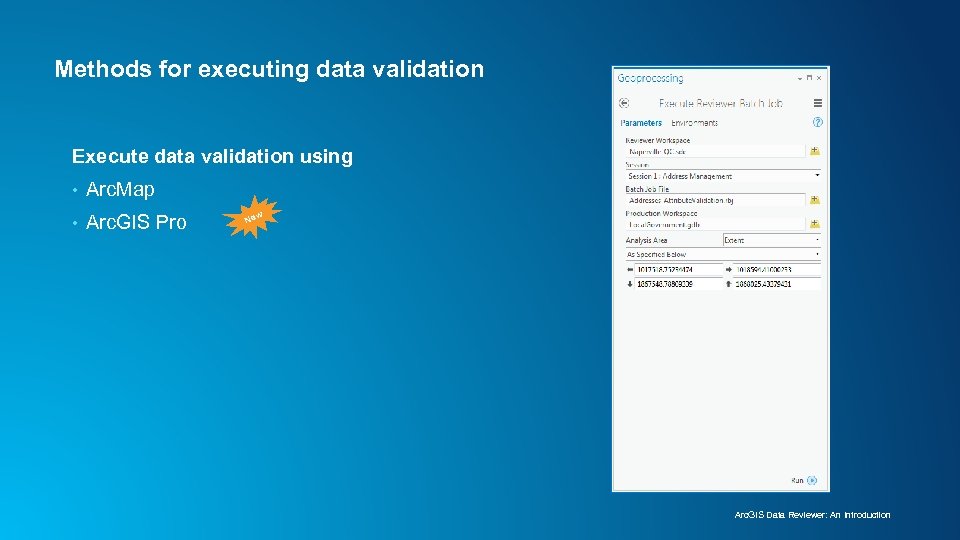
Task: Open the Geoprocessing pane hamburger menu
Action: click(817, 103)
